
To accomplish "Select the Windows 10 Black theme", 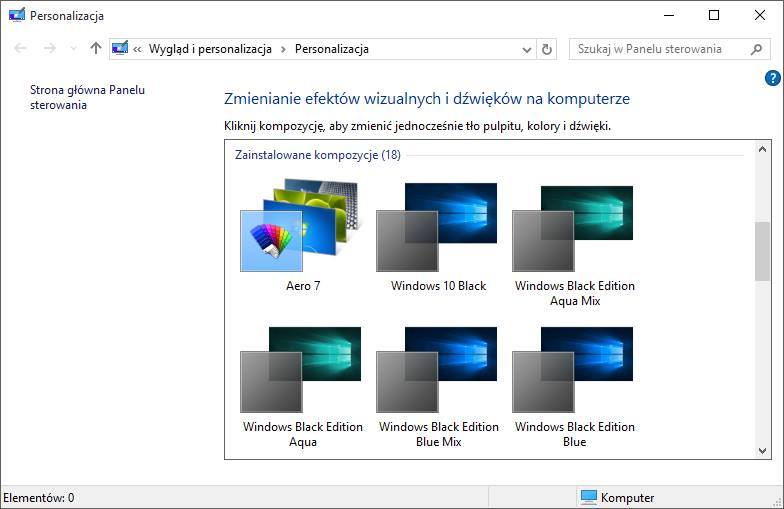I will (436, 228).
